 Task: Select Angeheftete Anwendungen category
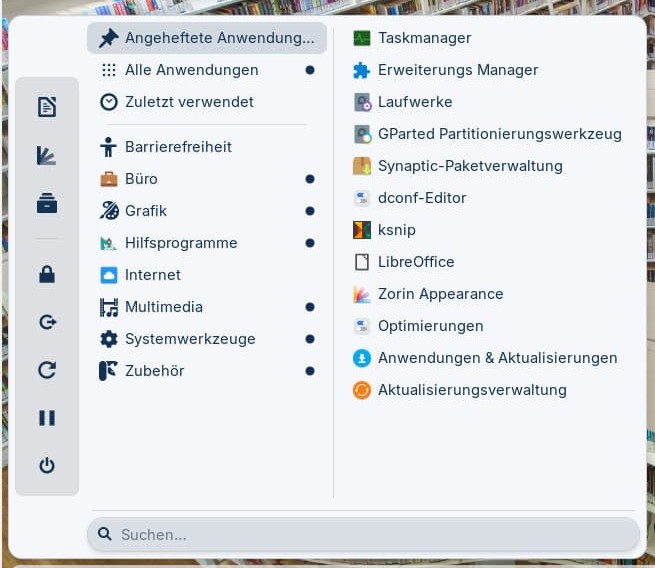(x=207, y=38)
